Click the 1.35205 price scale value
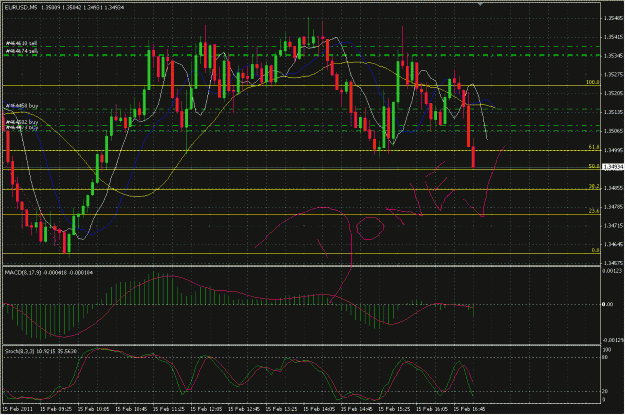 click(613, 93)
